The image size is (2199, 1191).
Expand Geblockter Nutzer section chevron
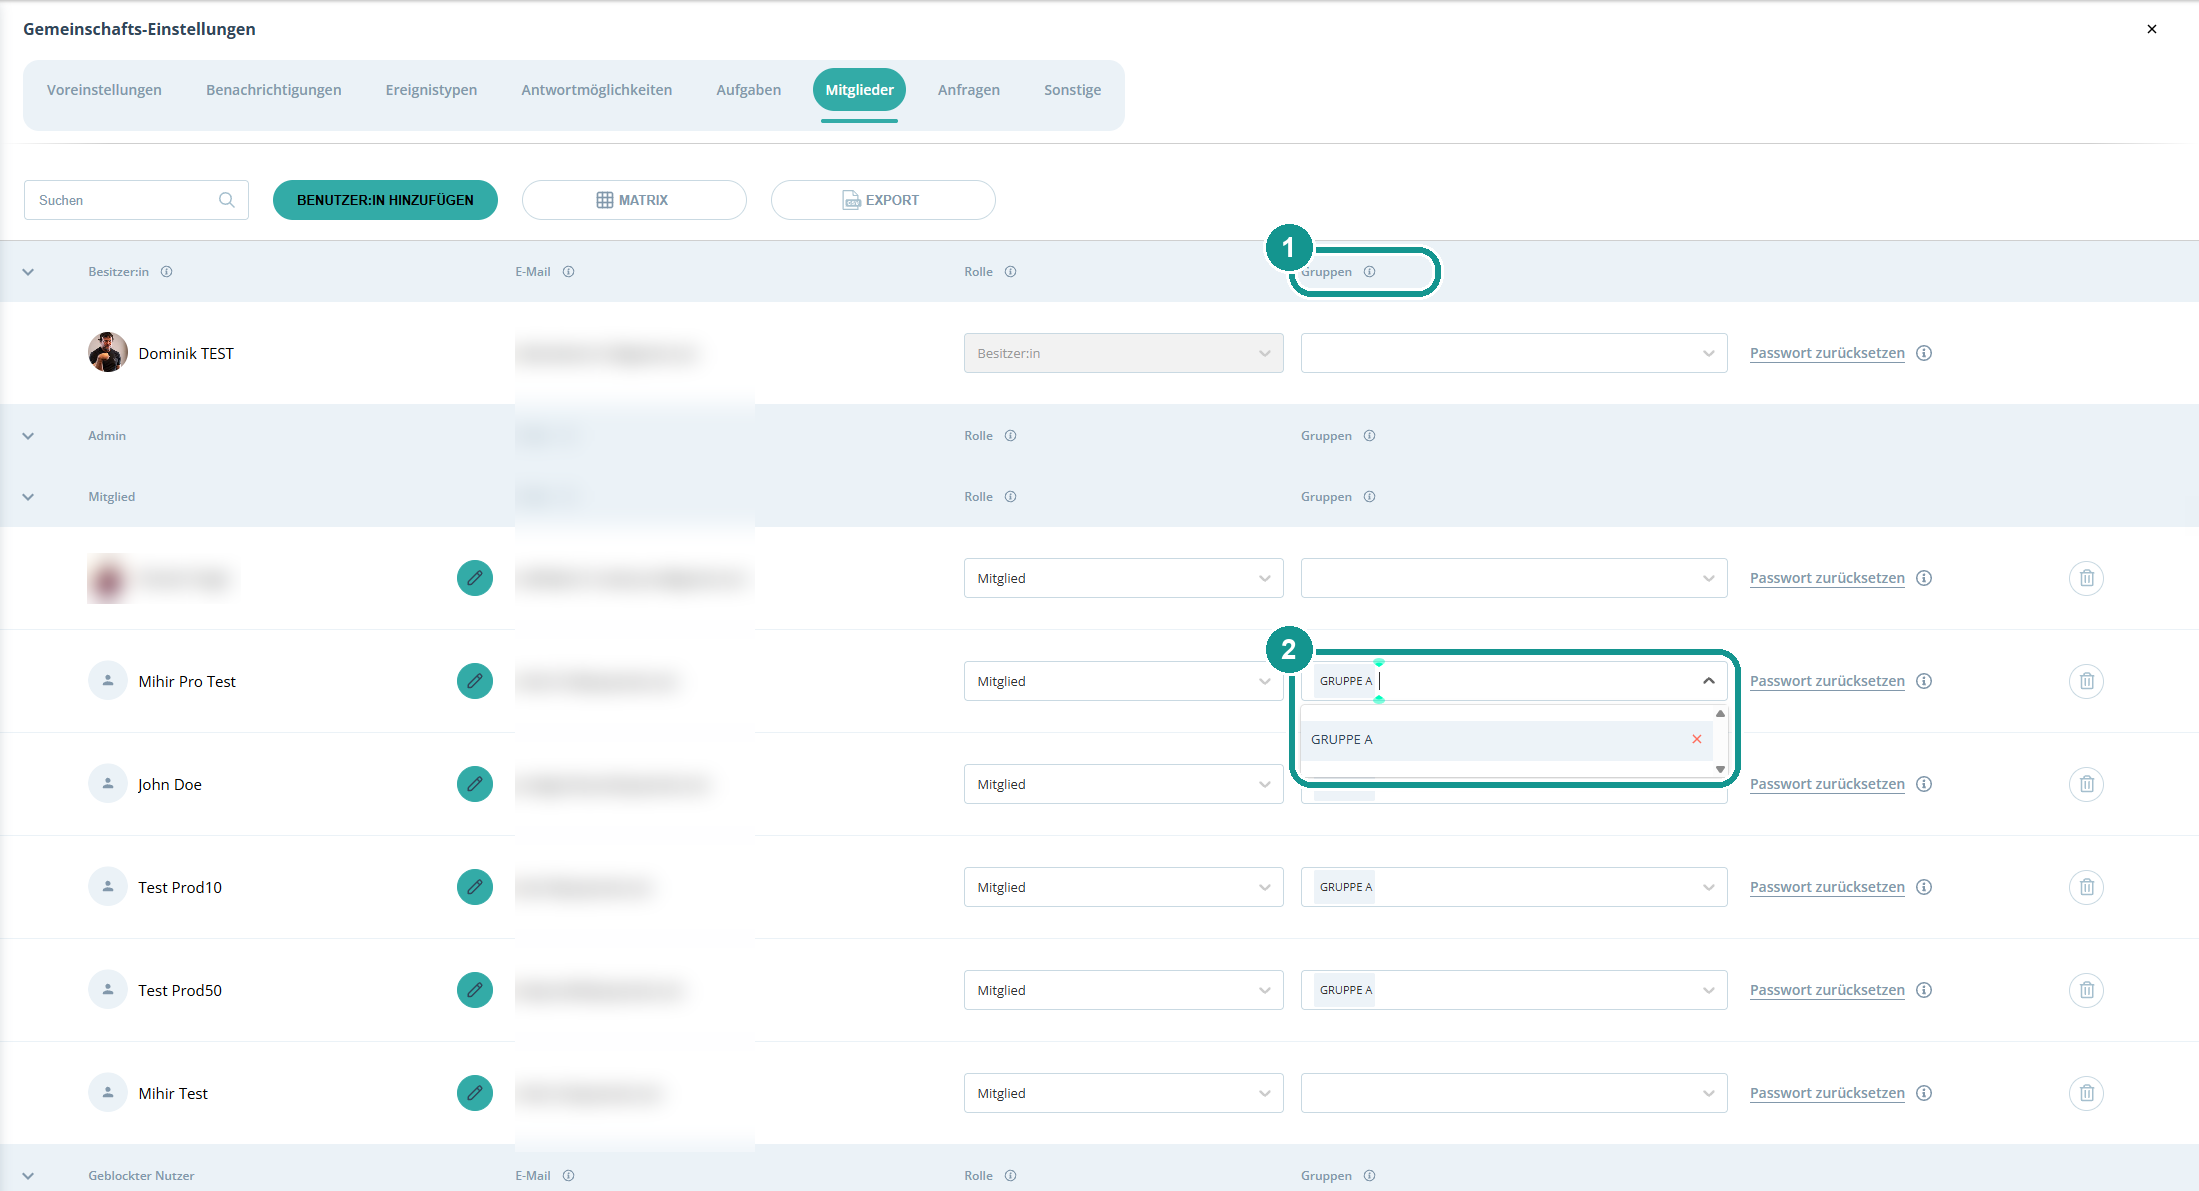28,1176
